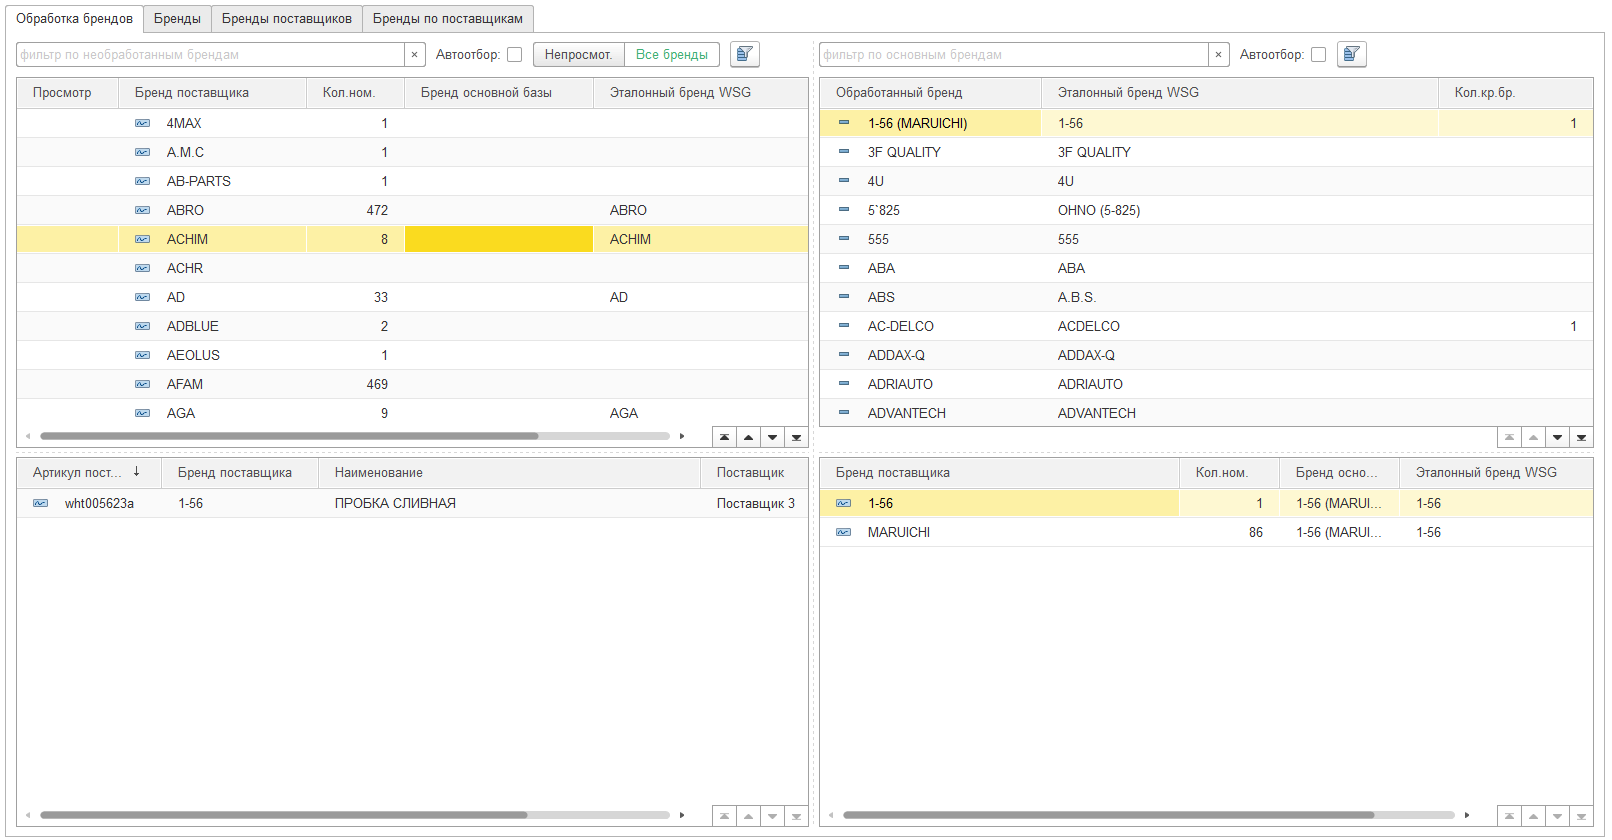Click the edit icon next to Все бренды
This screenshot has height=840, width=1612.
tap(745, 54)
